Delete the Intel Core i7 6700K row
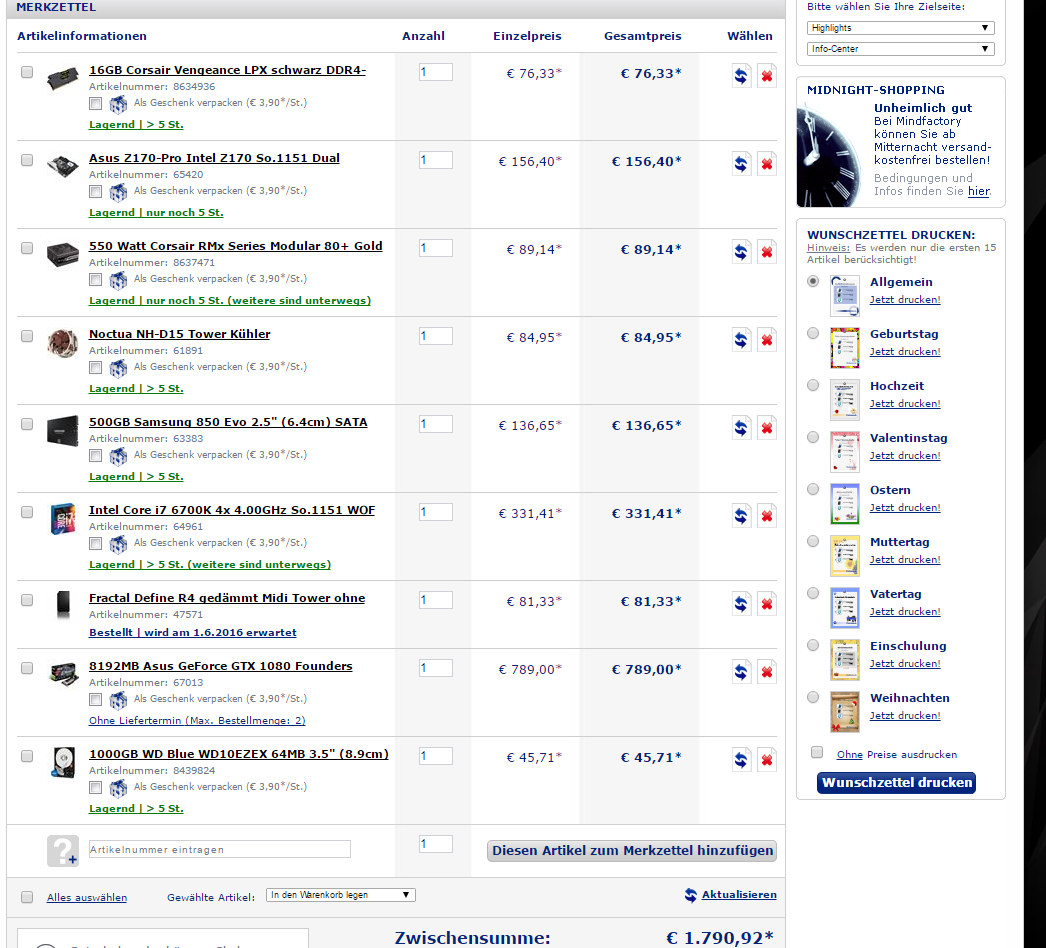Image resolution: width=1046 pixels, height=948 pixels. coord(767,516)
